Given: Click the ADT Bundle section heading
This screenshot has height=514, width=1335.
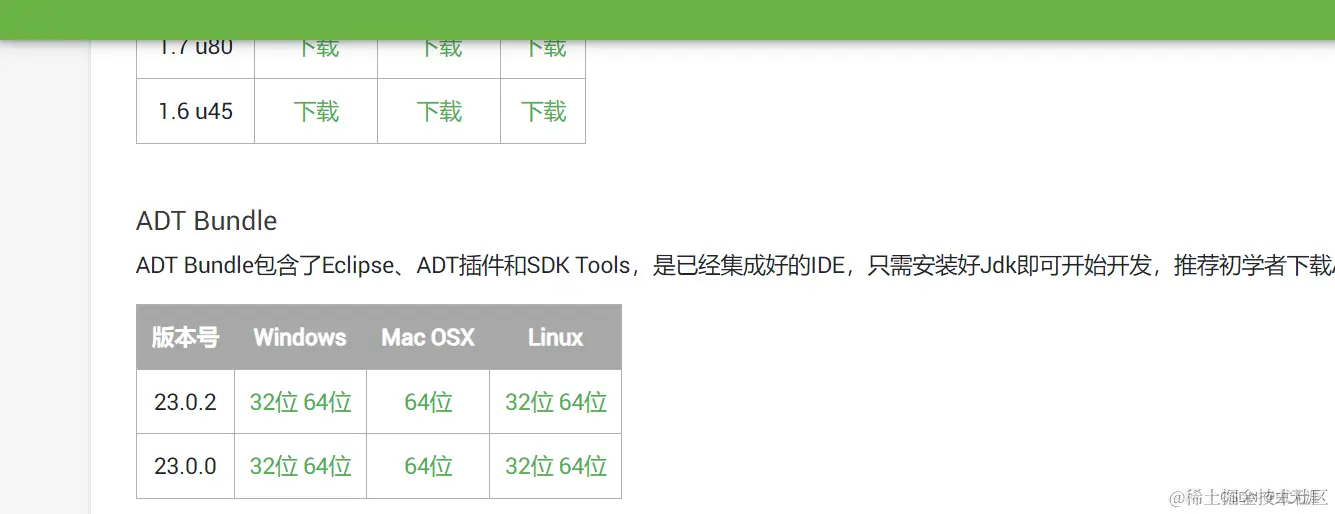Looking at the screenshot, I should click(x=207, y=220).
